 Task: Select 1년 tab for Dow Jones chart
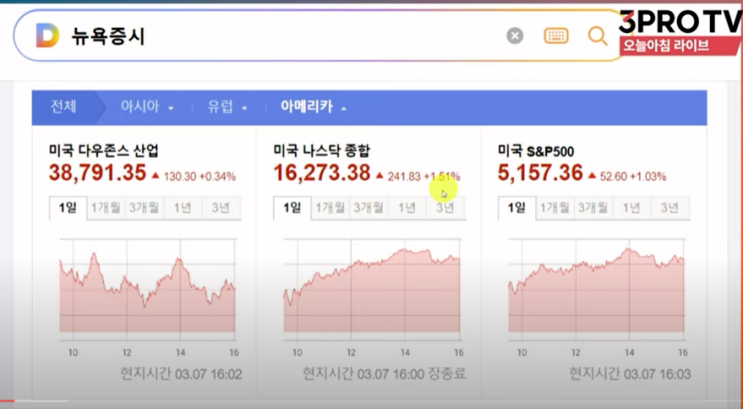[x=182, y=208]
